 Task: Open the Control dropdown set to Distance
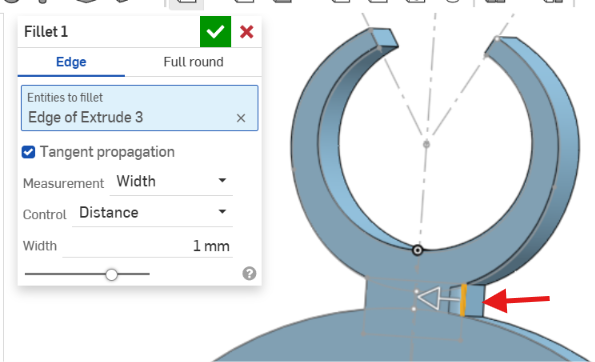152,212
